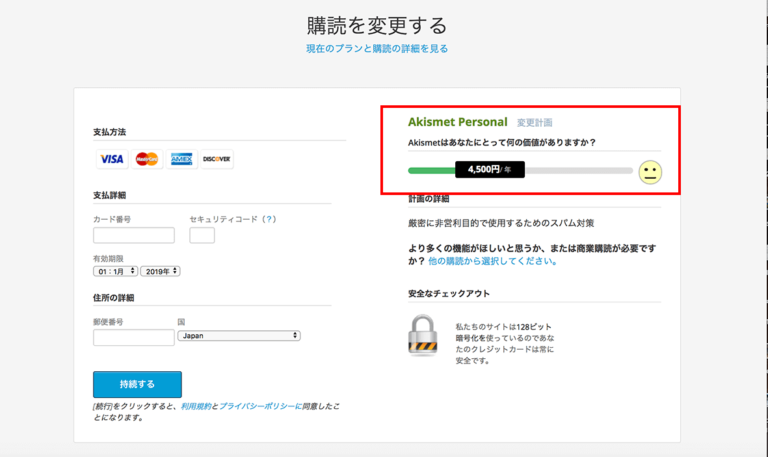
Task: Focus the security code input field
Action: tap(202, 235)
